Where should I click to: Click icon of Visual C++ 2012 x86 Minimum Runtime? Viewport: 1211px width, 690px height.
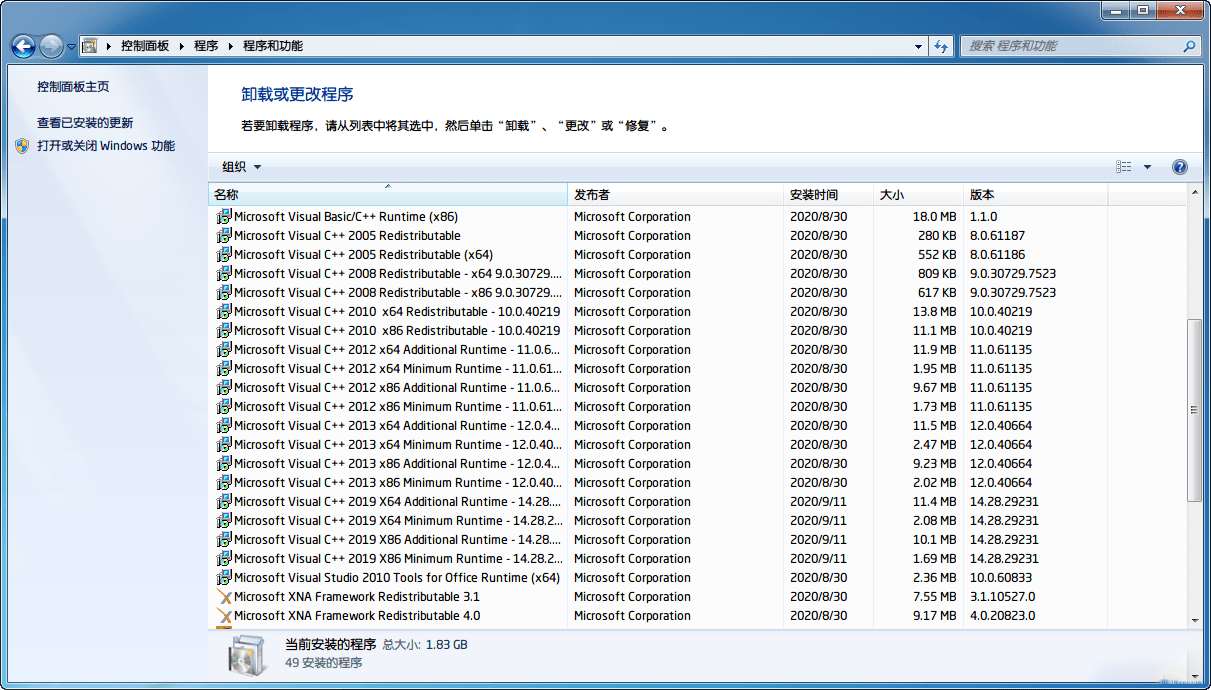coord(224,406)
